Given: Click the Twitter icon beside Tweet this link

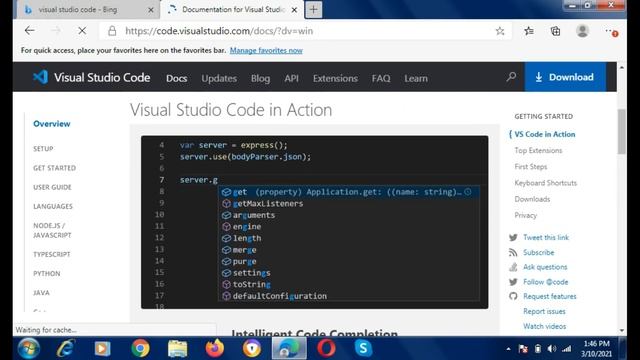Looking at the screenshot, I should click(x=513, y=237).
